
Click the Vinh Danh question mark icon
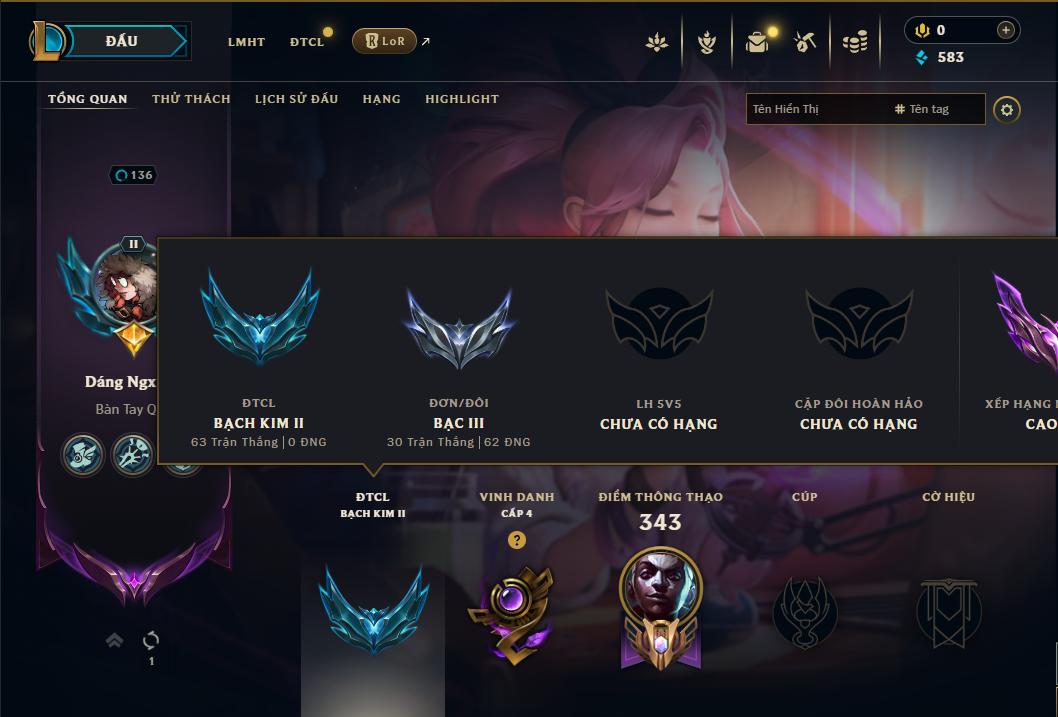click(x=517, y=540)
